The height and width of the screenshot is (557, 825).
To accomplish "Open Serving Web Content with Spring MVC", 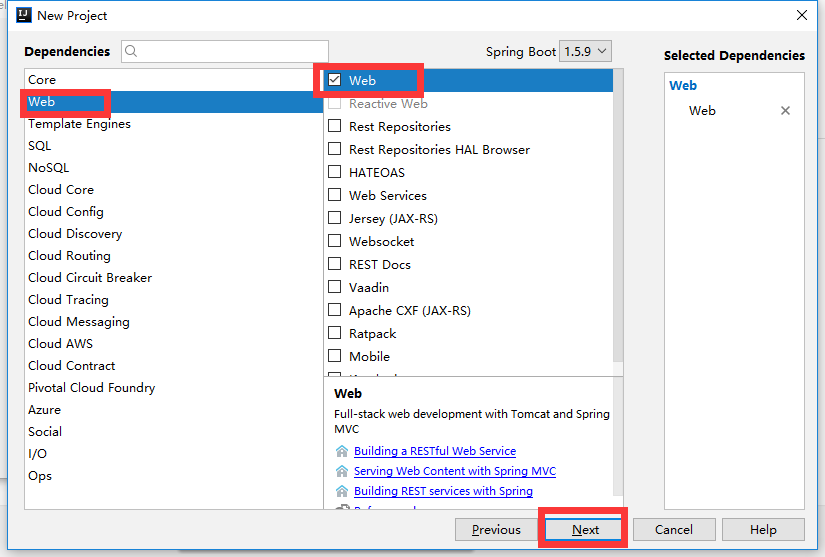I will [x=455, y=471].
